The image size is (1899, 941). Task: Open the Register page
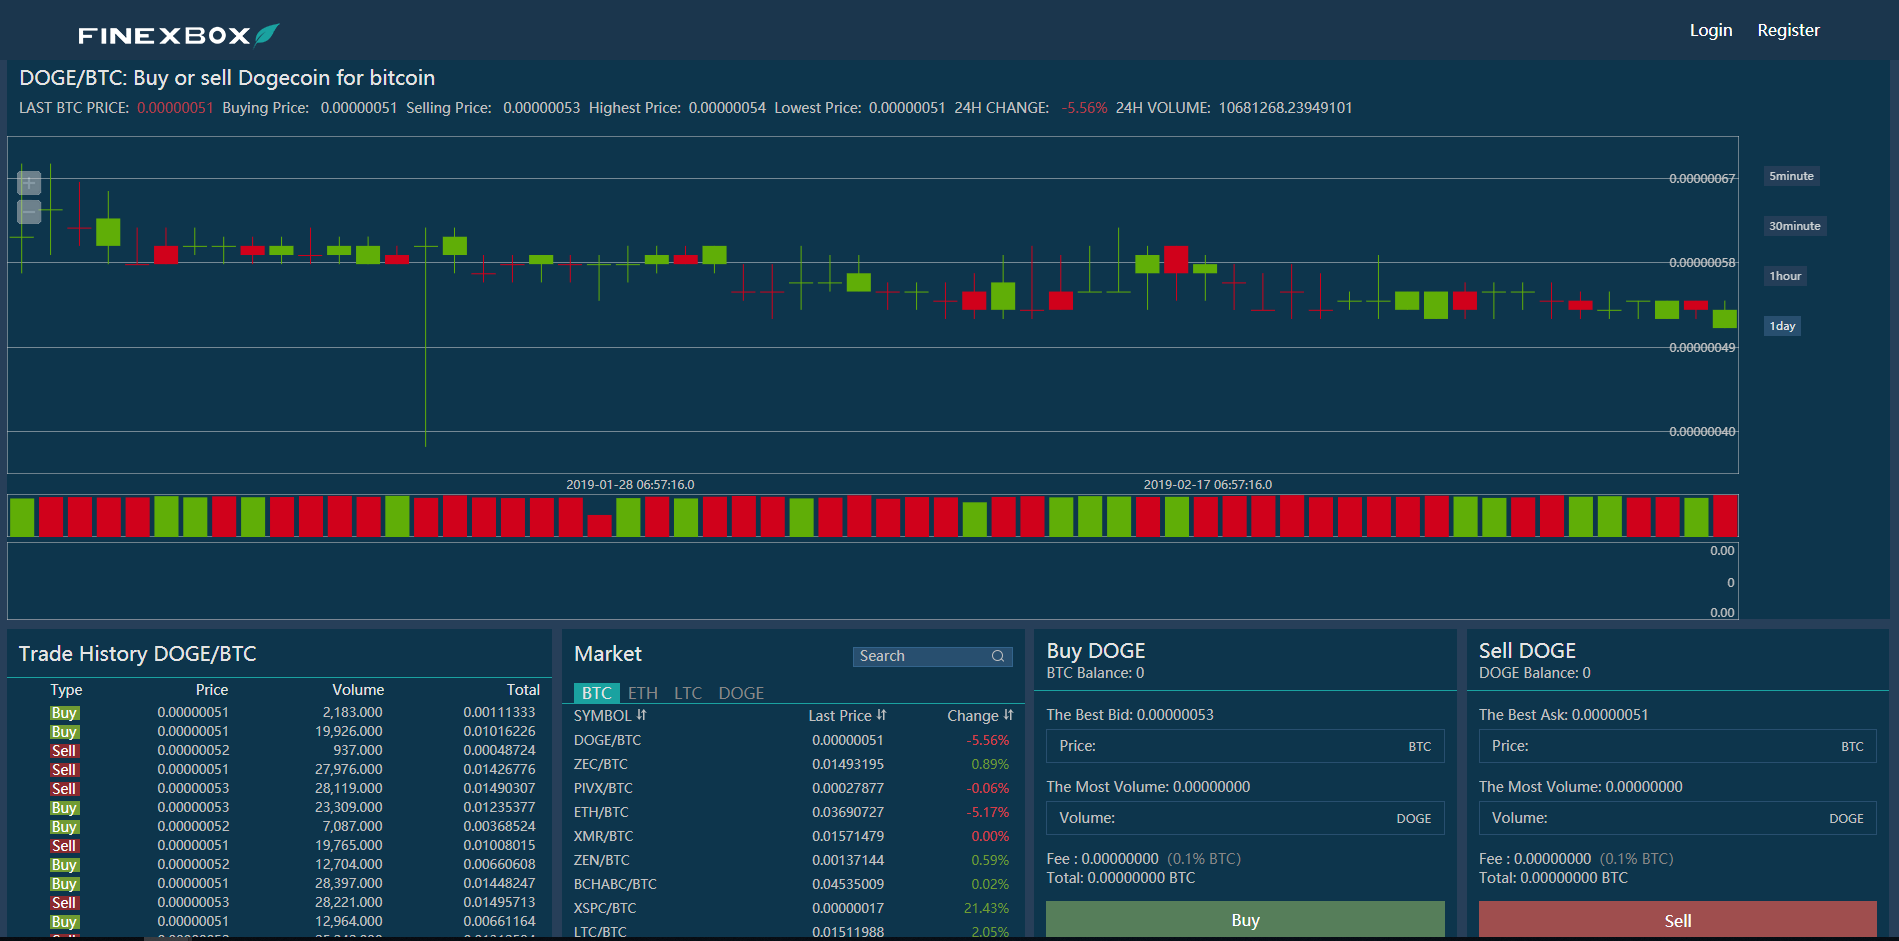(x=1788, y=30)
